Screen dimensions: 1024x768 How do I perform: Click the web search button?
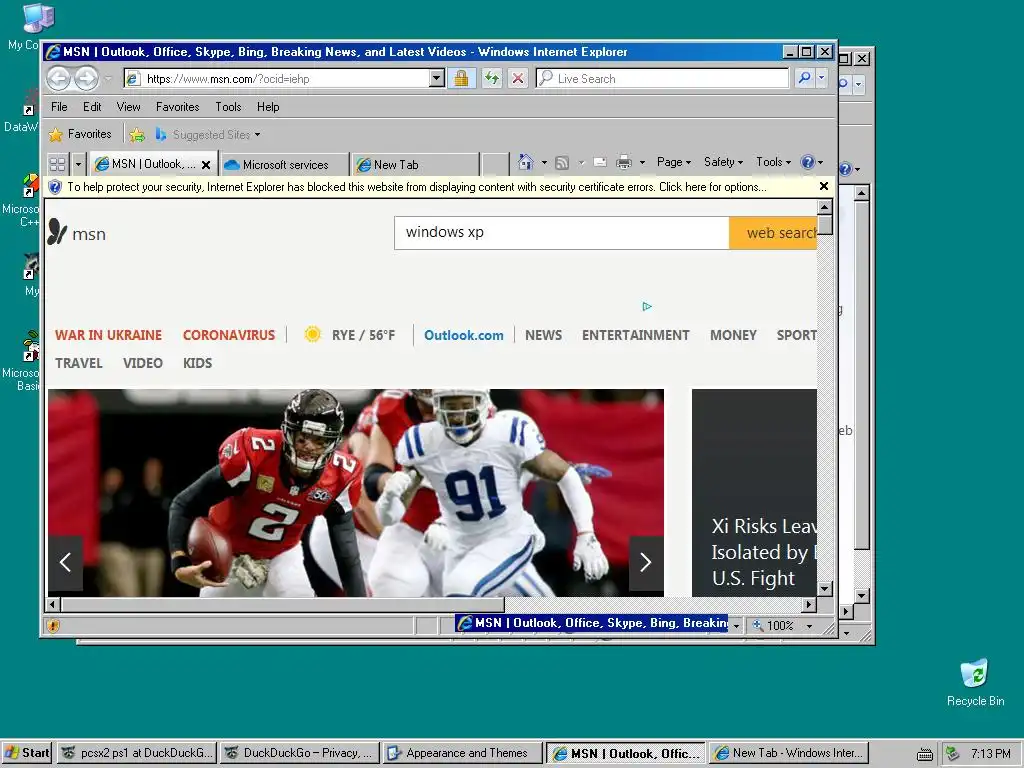pos(773,233)
